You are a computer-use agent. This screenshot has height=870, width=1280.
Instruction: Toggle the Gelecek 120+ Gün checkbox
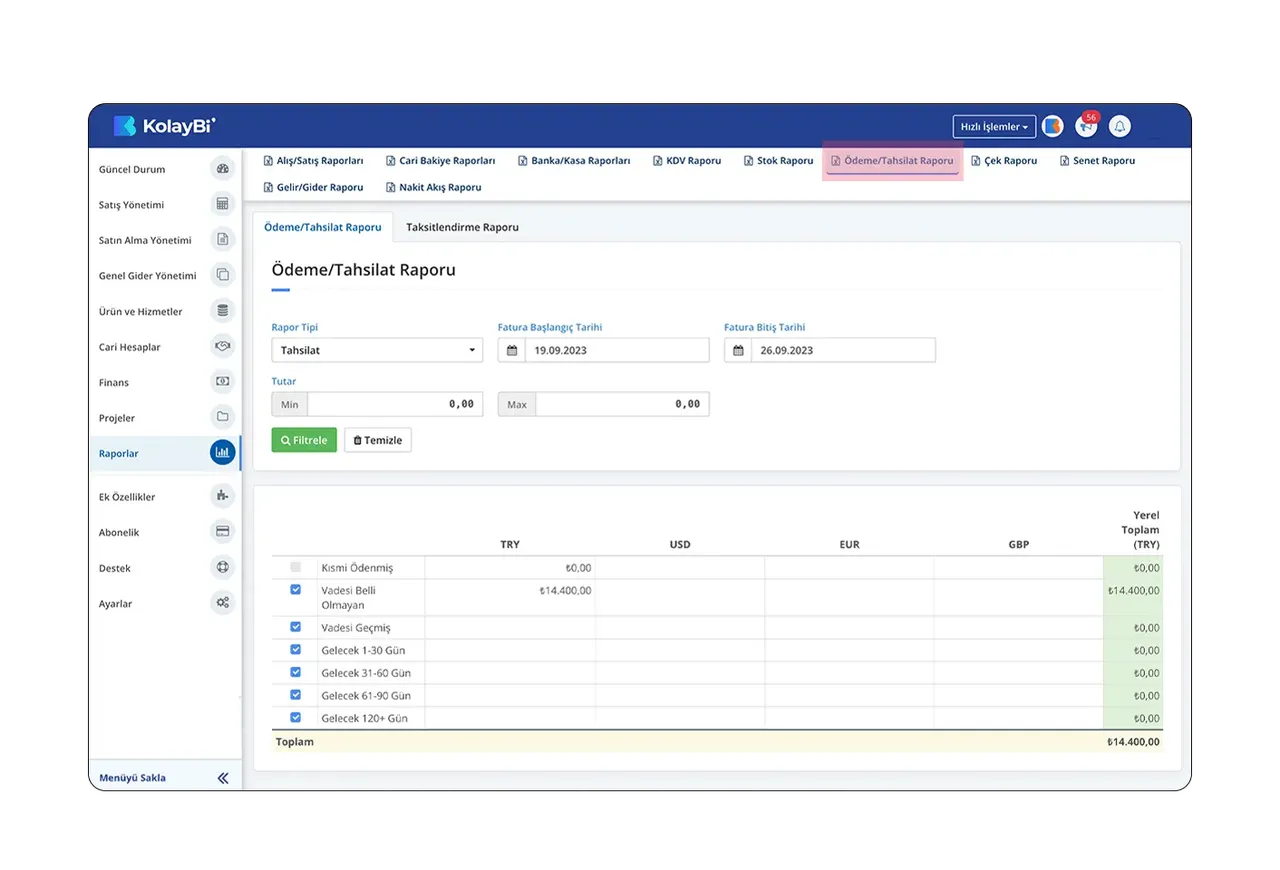295,717
